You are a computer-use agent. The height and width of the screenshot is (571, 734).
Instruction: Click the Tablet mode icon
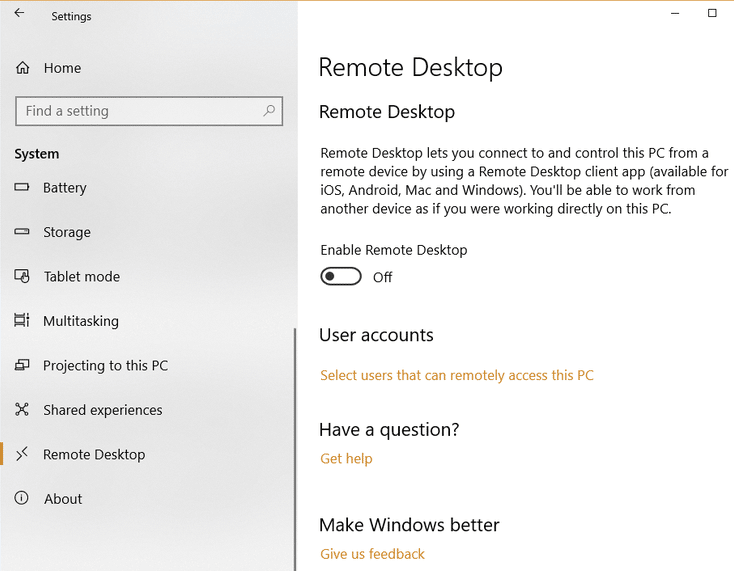click(x=22, y=276)
